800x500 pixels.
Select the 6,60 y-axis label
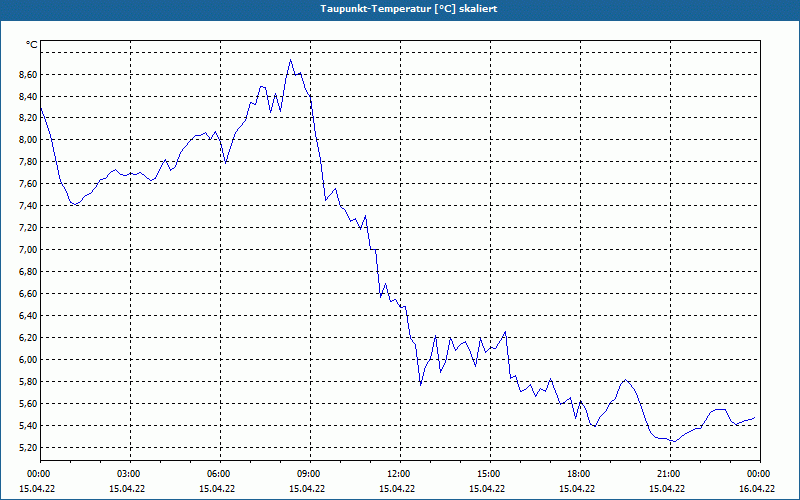point(28,294)
